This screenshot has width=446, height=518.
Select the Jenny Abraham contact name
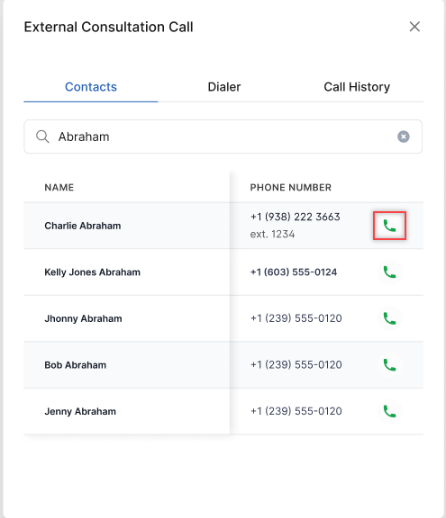(80, 412)
